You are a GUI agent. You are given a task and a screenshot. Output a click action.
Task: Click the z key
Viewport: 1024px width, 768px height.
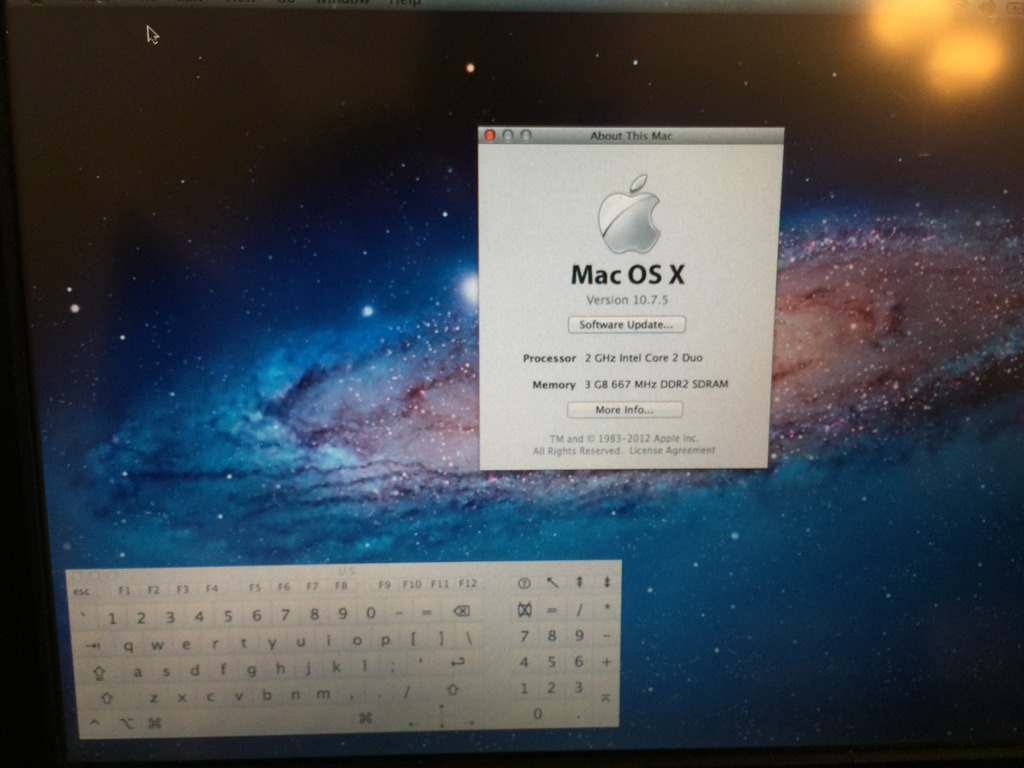tap(153, 697)
